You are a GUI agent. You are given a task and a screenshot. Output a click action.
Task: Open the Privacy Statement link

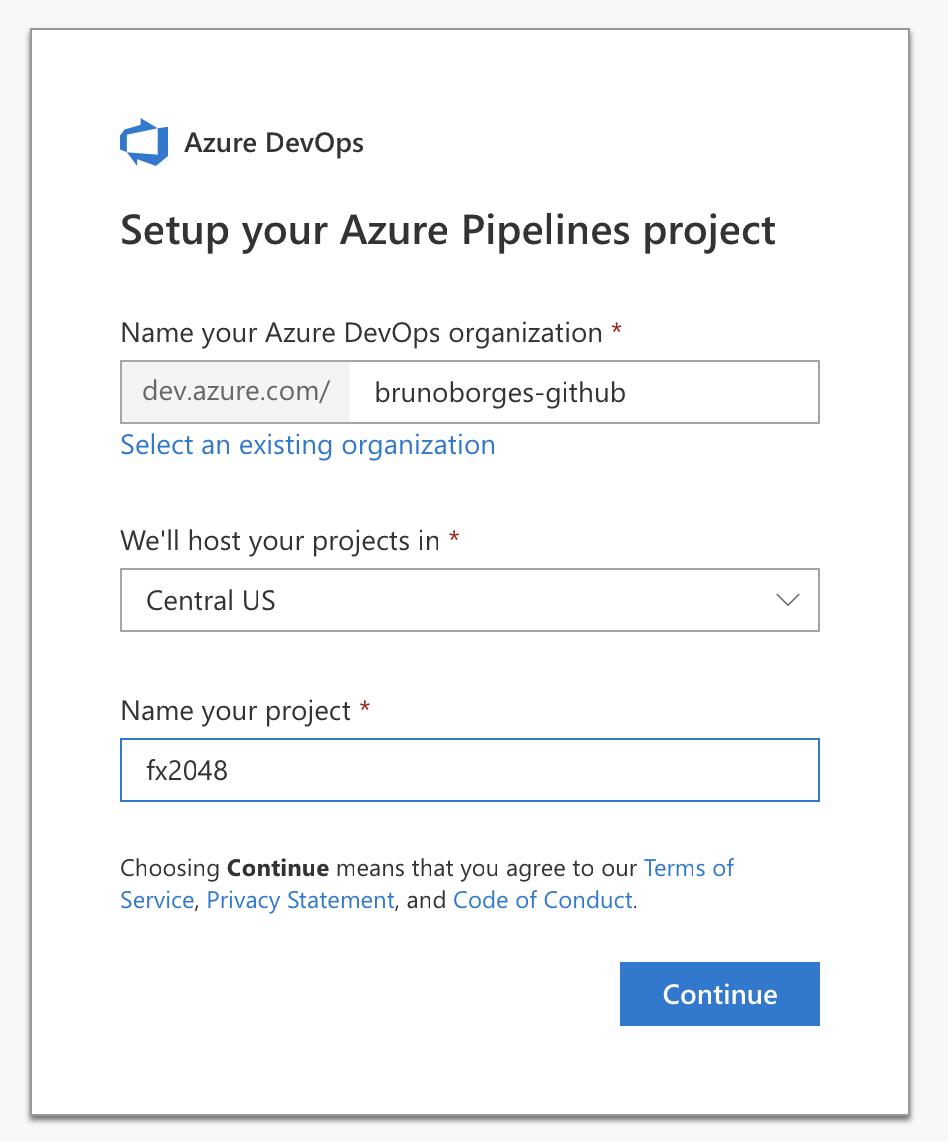(x=300, y=900)
